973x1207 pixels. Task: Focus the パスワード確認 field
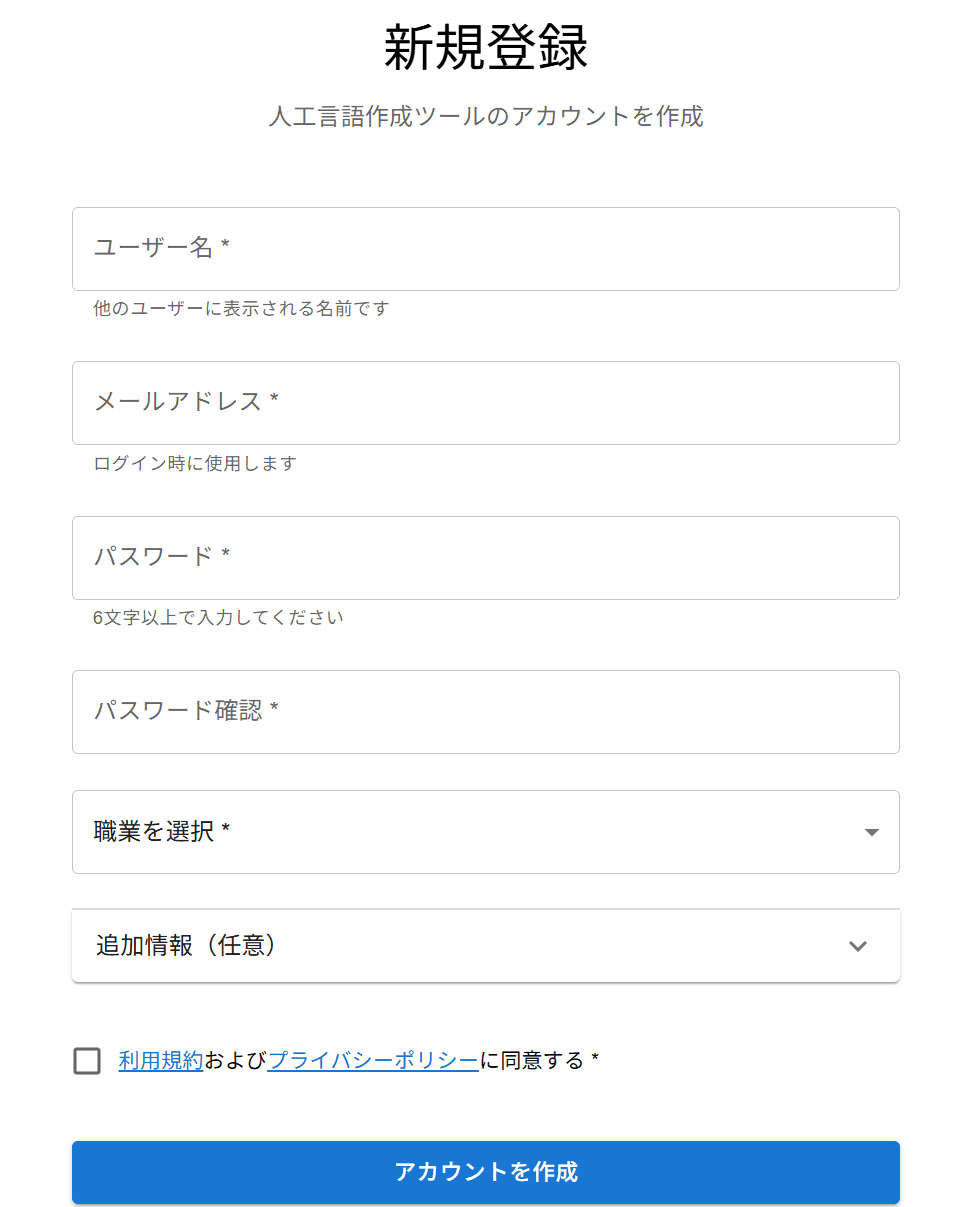tap(486, 712)
